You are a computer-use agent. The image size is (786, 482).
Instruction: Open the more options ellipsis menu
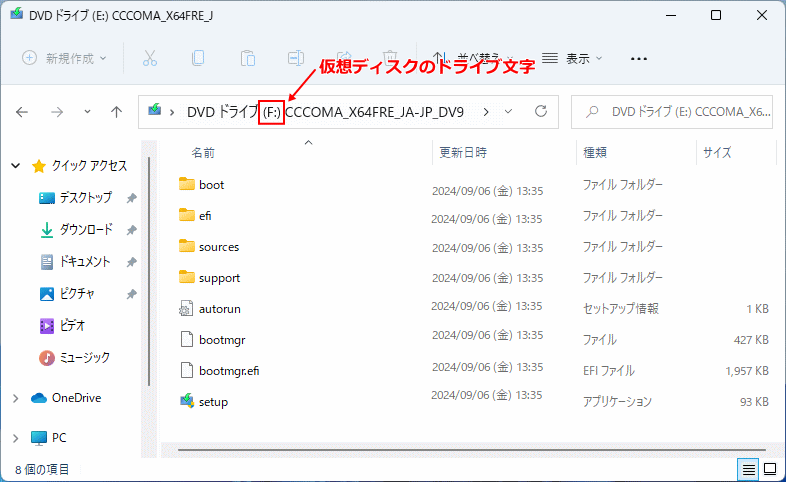(639, 58)
